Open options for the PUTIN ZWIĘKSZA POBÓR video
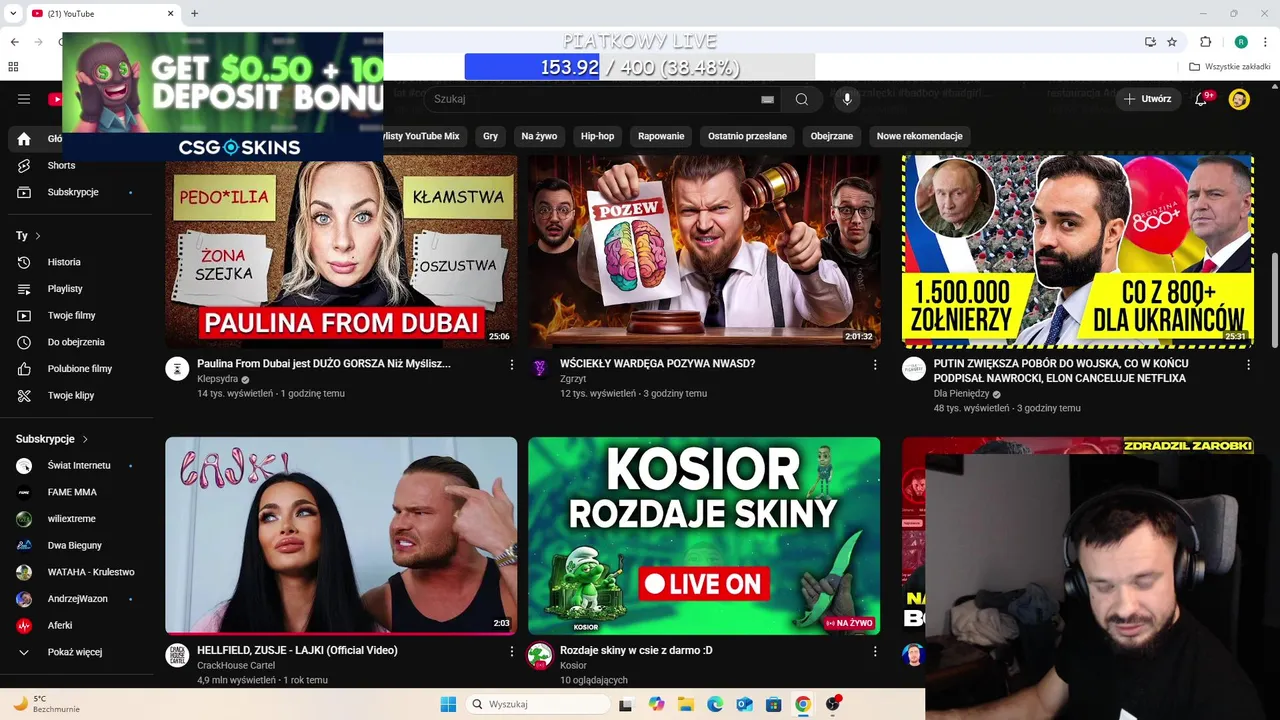 coord(1248,365)
